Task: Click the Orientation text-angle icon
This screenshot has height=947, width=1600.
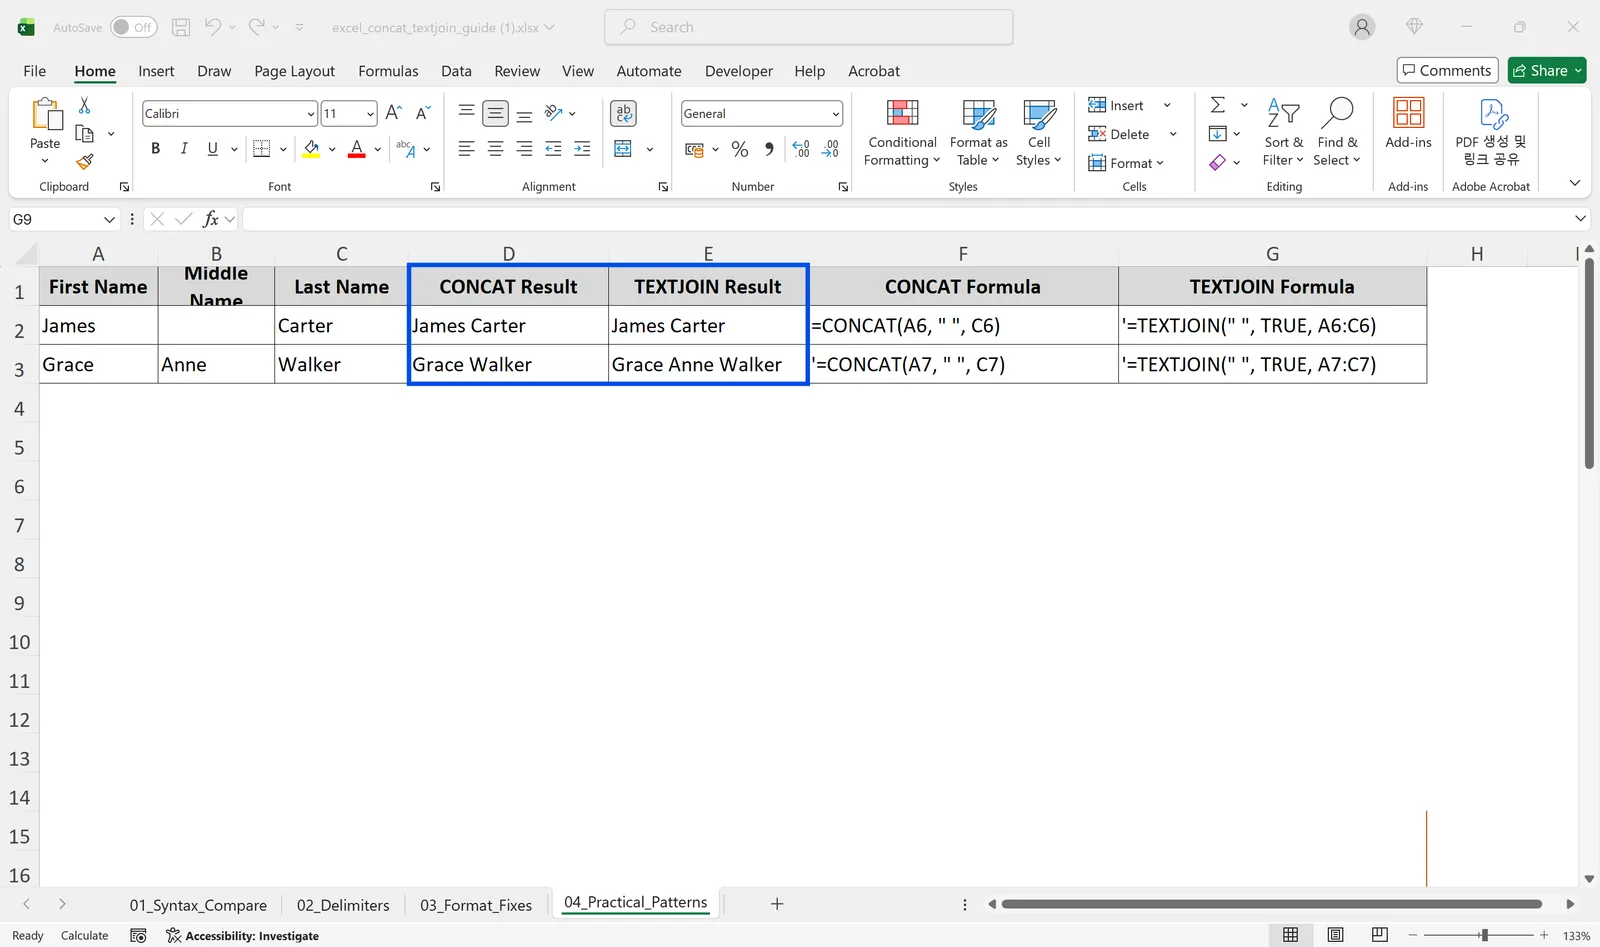Action: pyautogui.click(x=553, y=113)
